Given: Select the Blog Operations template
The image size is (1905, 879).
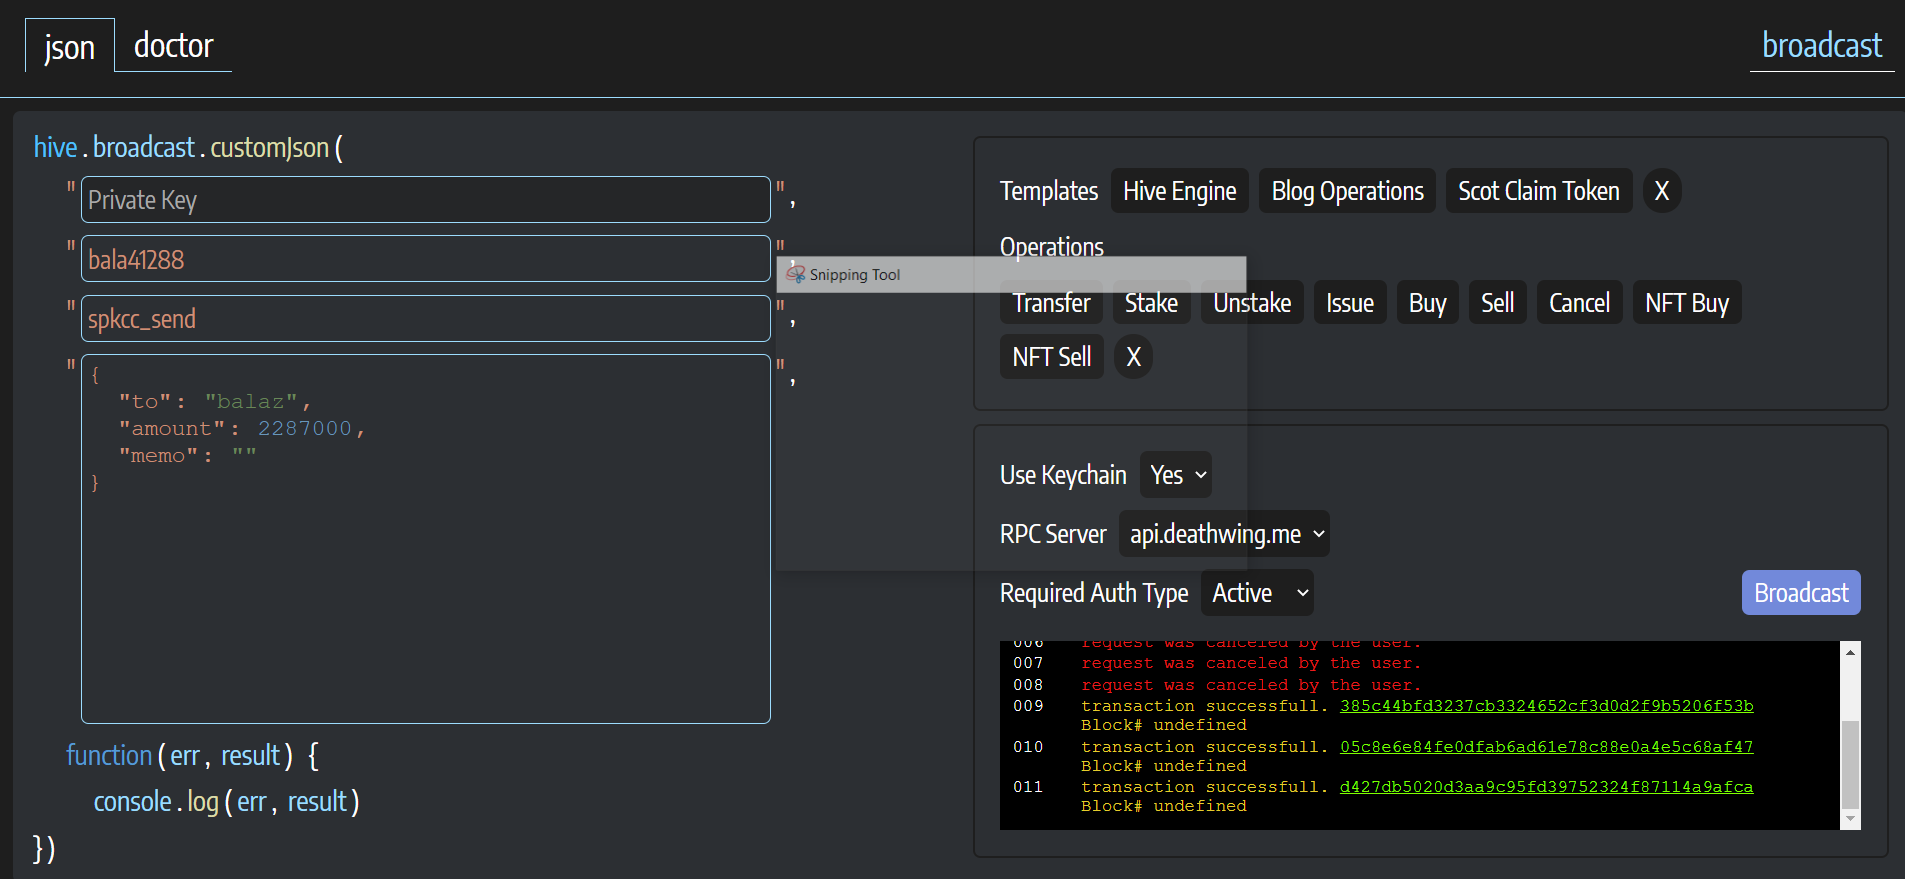Looking at the screenshot, I should (1347, 191).
